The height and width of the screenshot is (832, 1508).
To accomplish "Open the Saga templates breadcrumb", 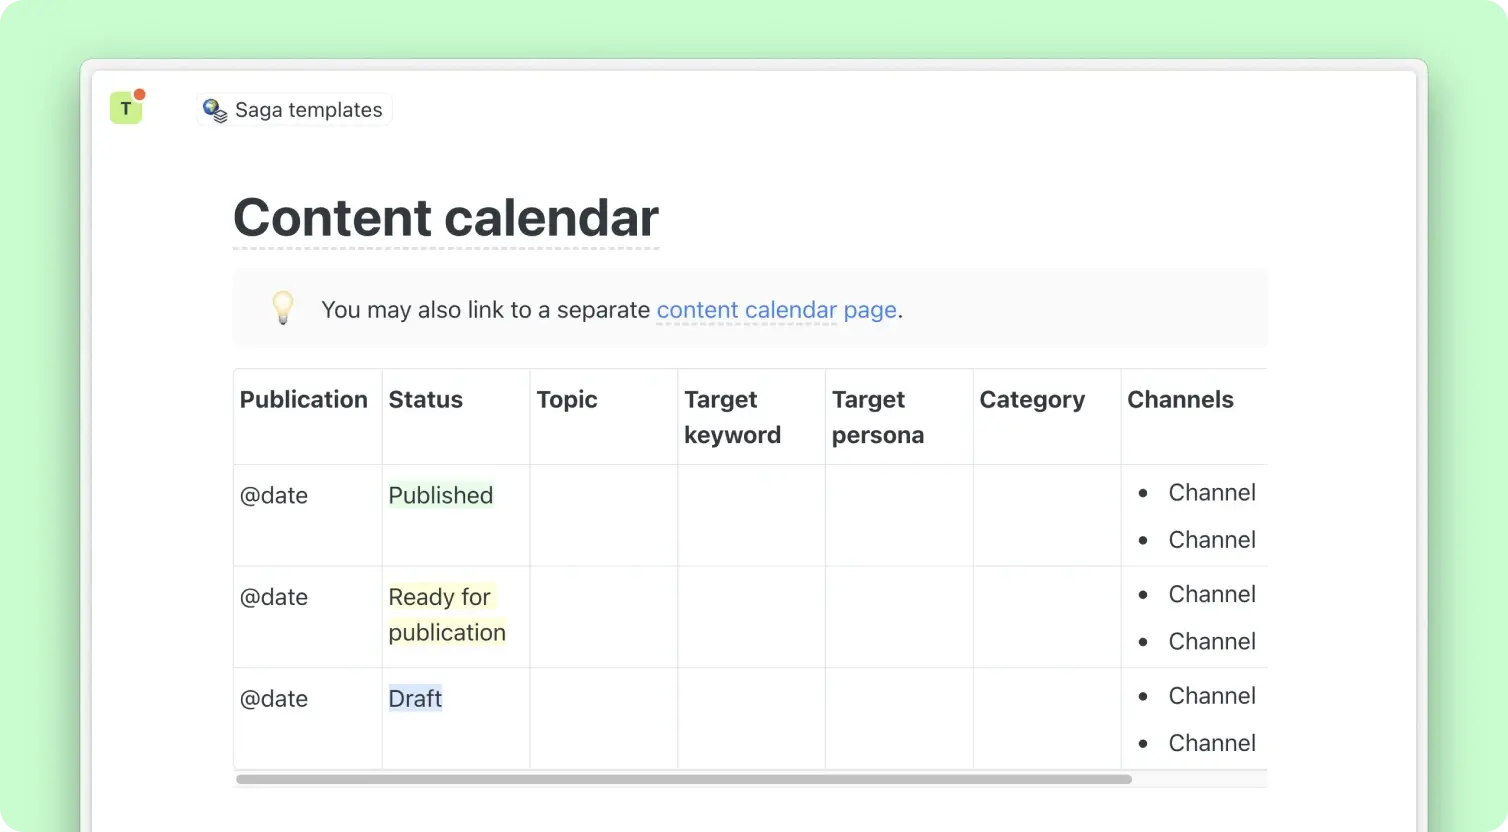I will (x=307, y=110).
